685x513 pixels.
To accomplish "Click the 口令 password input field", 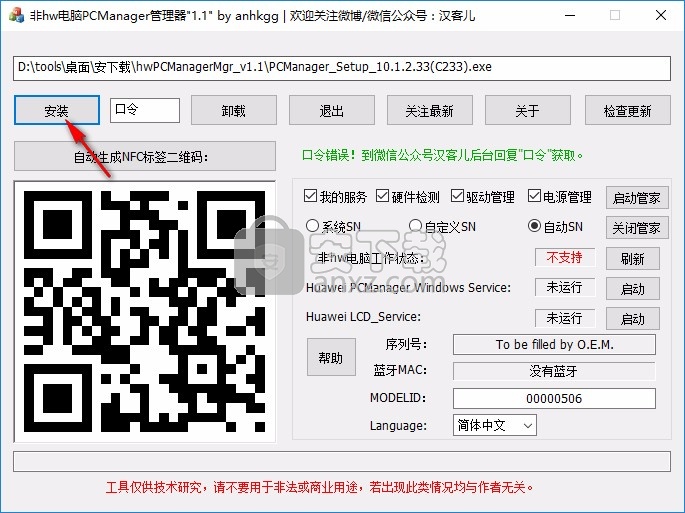I will pyautogui.click(x=145, y=110).
